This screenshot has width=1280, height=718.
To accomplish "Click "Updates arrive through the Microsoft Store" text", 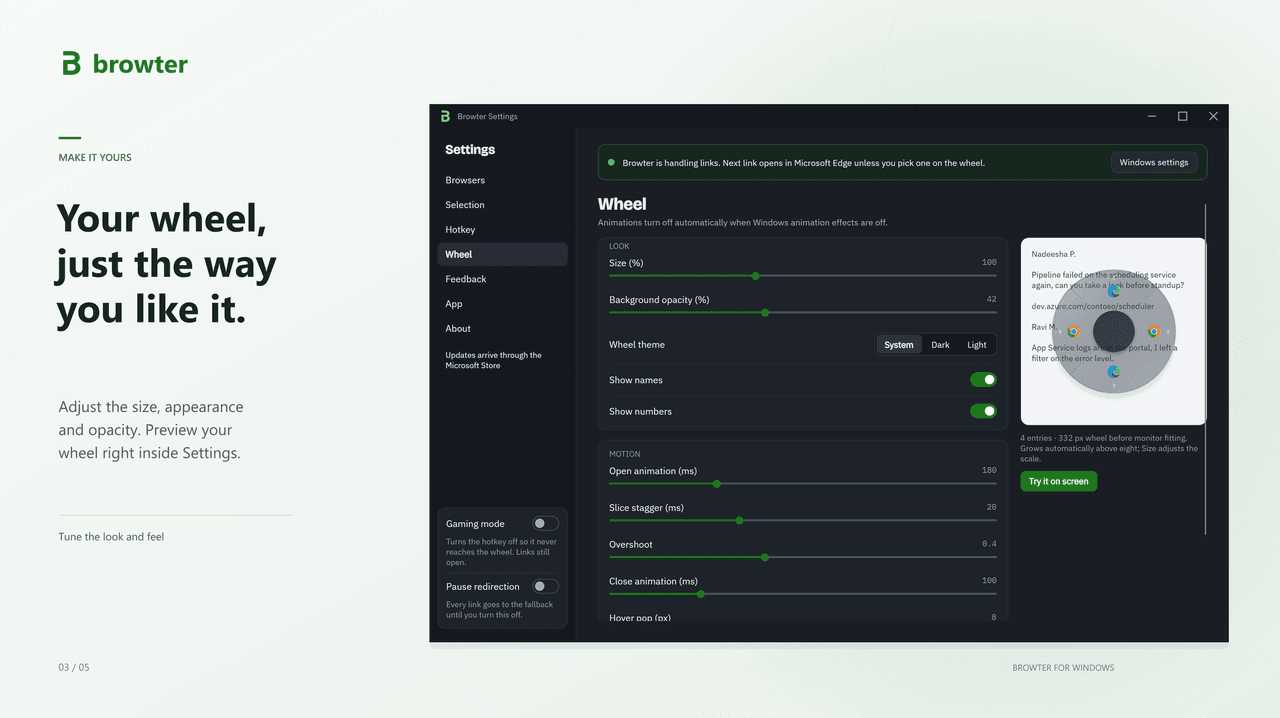I will [494, 360].
